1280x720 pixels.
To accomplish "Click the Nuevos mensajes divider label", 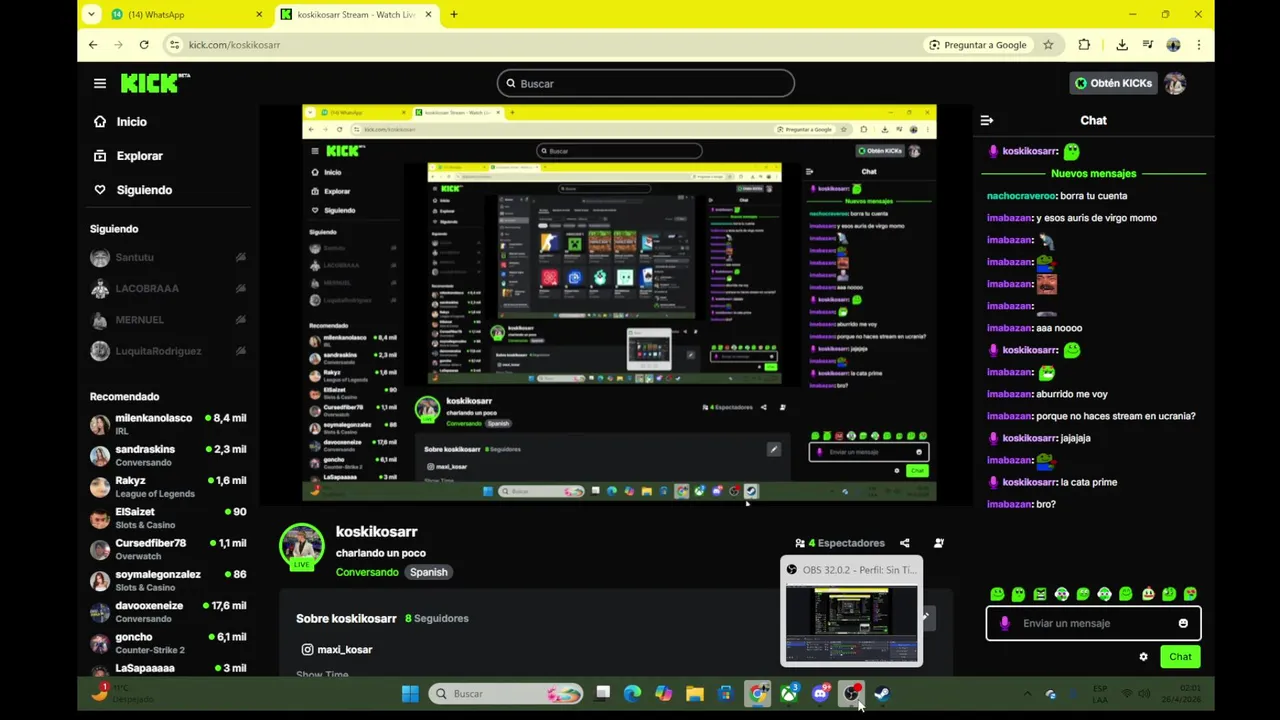I will click(1093, 173).
